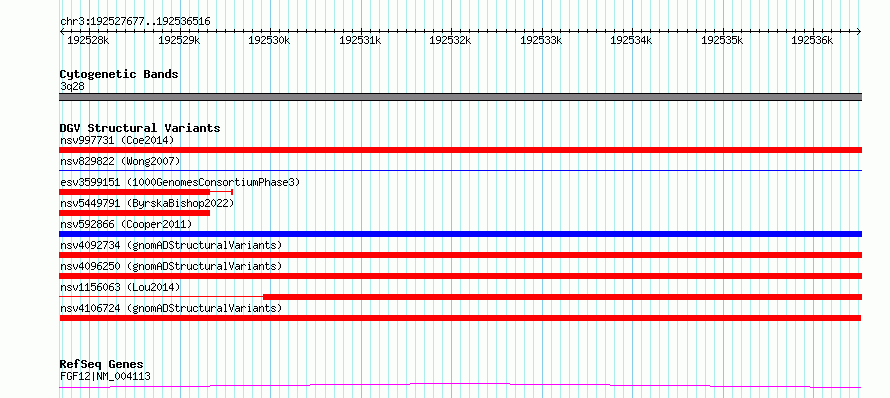Click the 192533k ruler tick label
This screenshot has width=890, height=398.
tap(541, 41)
